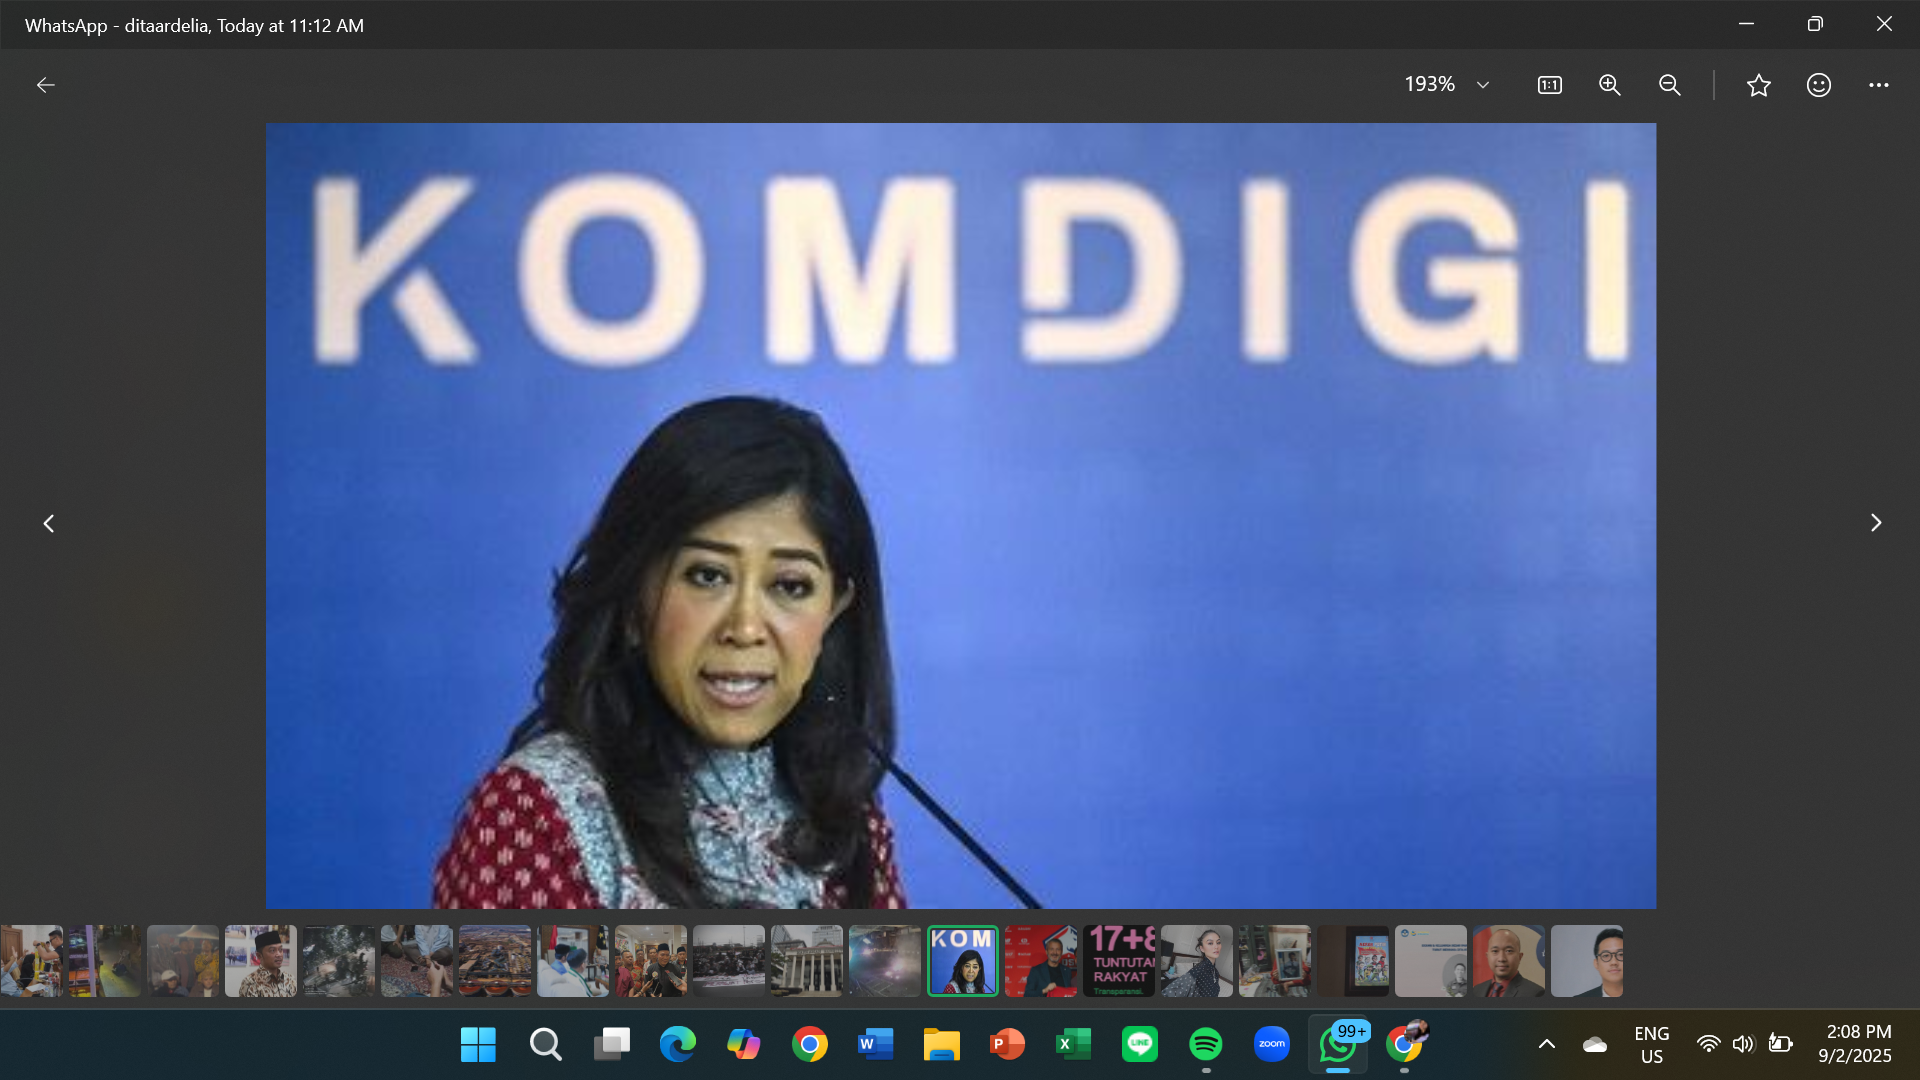1920x1080 pixels.
Task: Open Task View on the taskbar
Action: pos(611,1044)
